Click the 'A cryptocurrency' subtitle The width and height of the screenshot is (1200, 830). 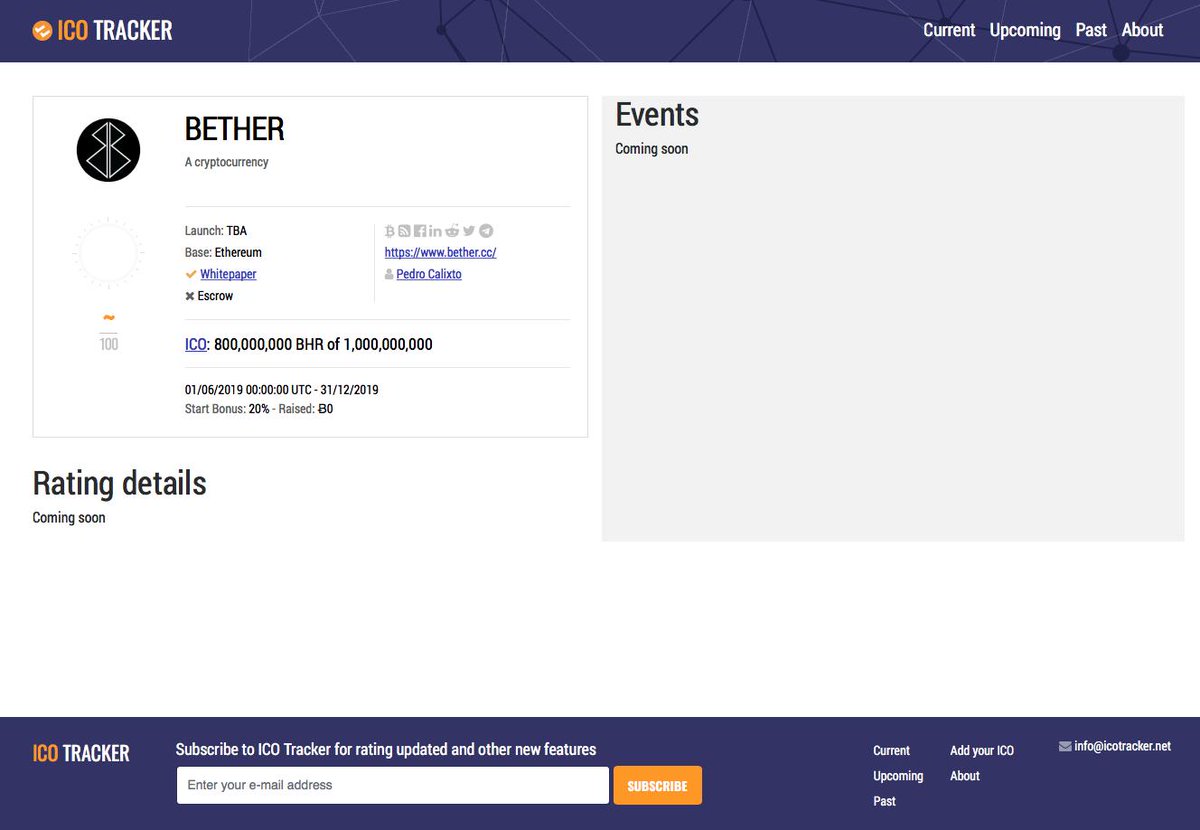(x=227, y=162)
